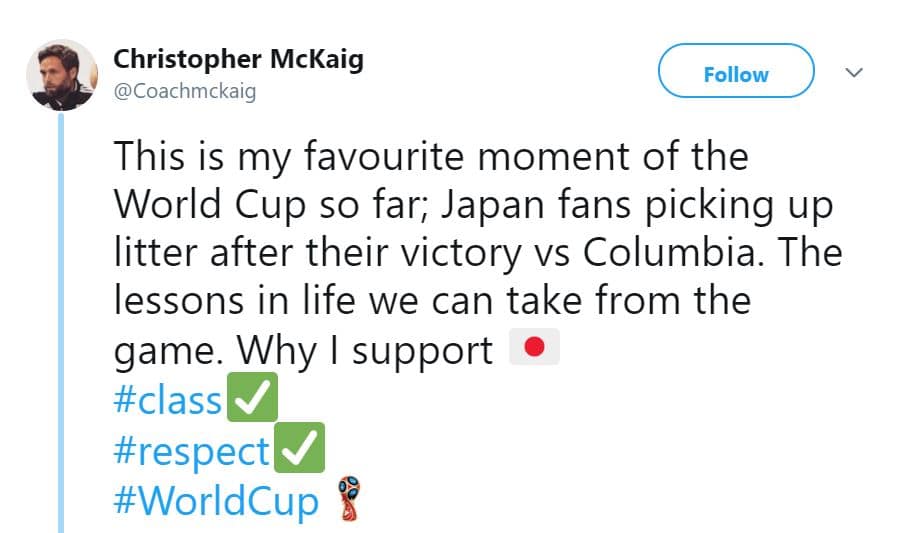This screenshot has height=533, width=911.
Task: Click the Japan flag emoji
Action: [x=534, y=349]
